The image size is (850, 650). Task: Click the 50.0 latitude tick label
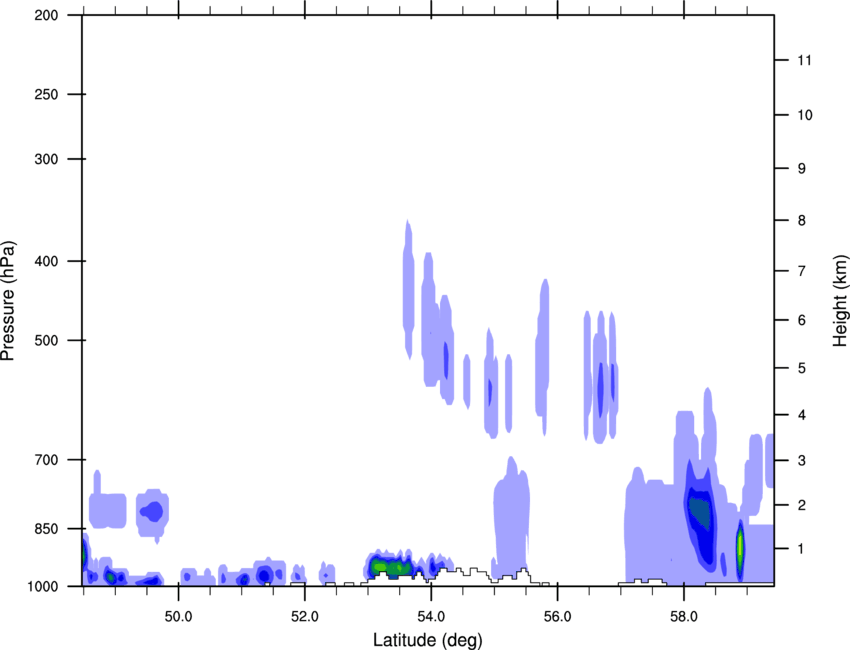(178, 617)
